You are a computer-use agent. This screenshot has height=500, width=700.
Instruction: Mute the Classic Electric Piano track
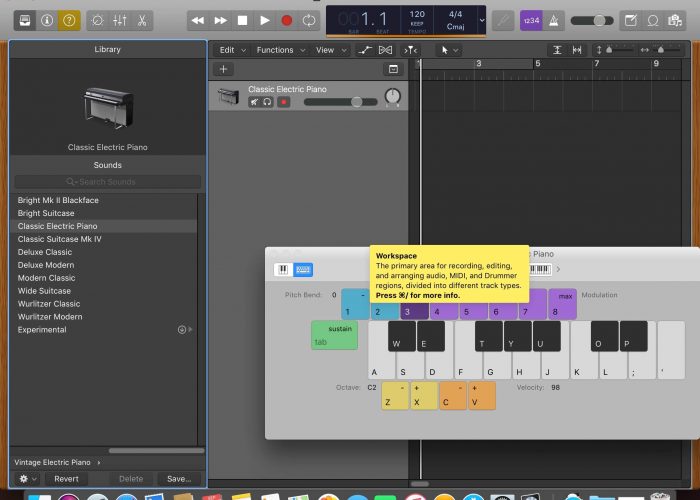[254, 102]
